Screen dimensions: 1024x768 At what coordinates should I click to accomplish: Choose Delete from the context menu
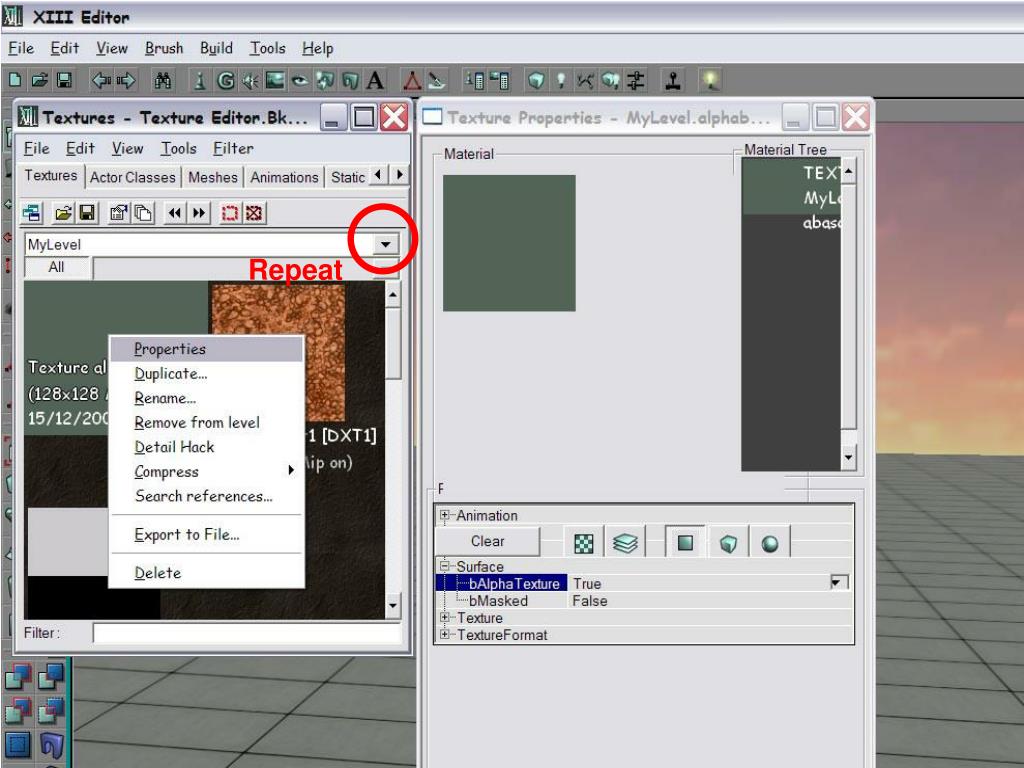pos(206,573)
